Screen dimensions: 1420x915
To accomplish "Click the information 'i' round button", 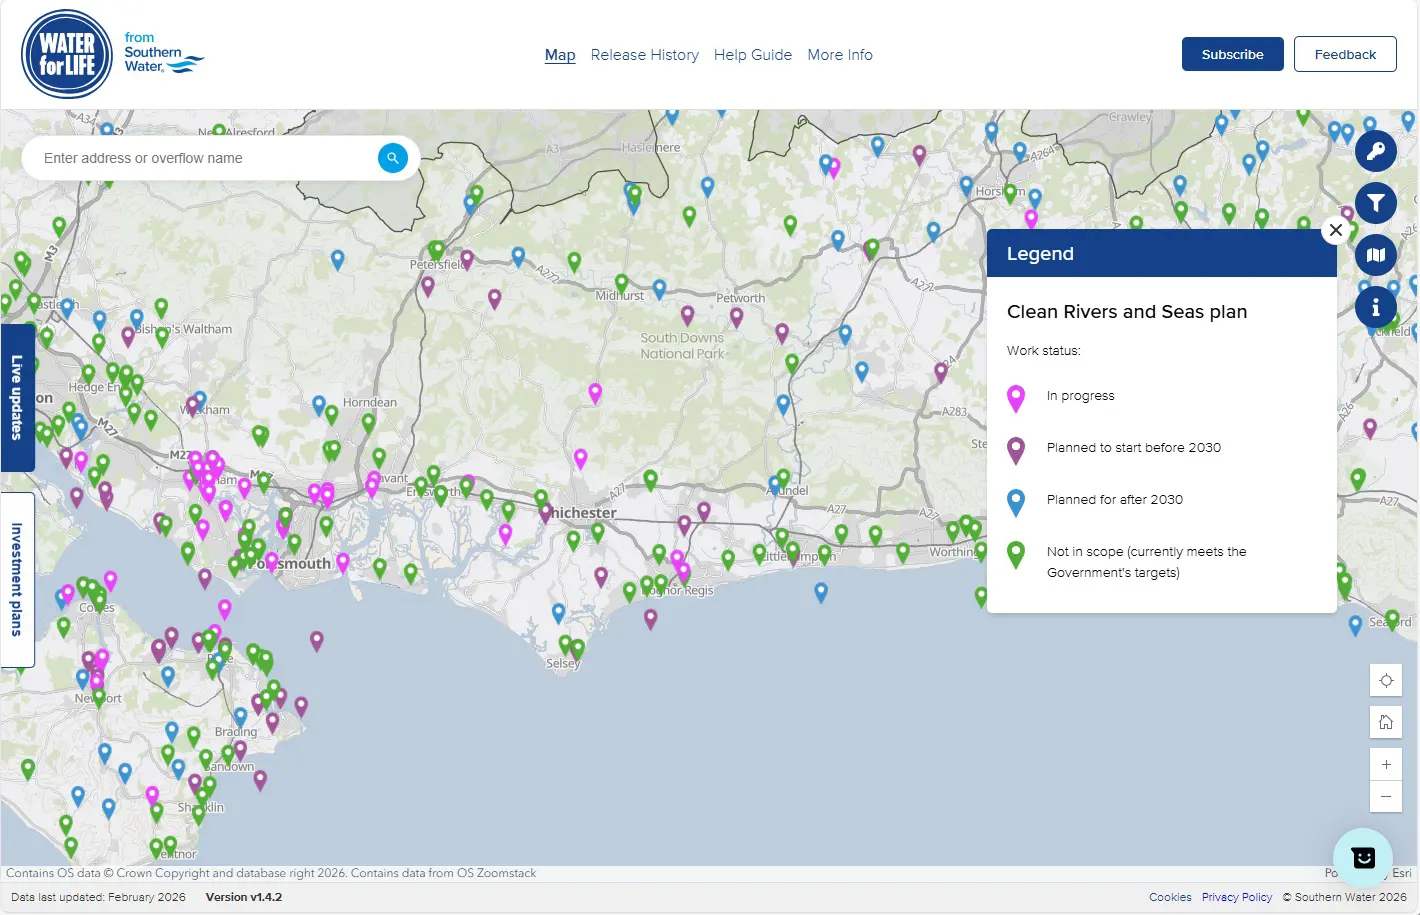I will click(1375, 306).
